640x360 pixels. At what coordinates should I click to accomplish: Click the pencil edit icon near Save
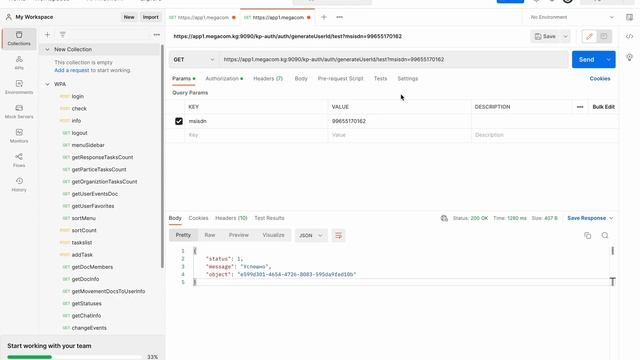589,36
